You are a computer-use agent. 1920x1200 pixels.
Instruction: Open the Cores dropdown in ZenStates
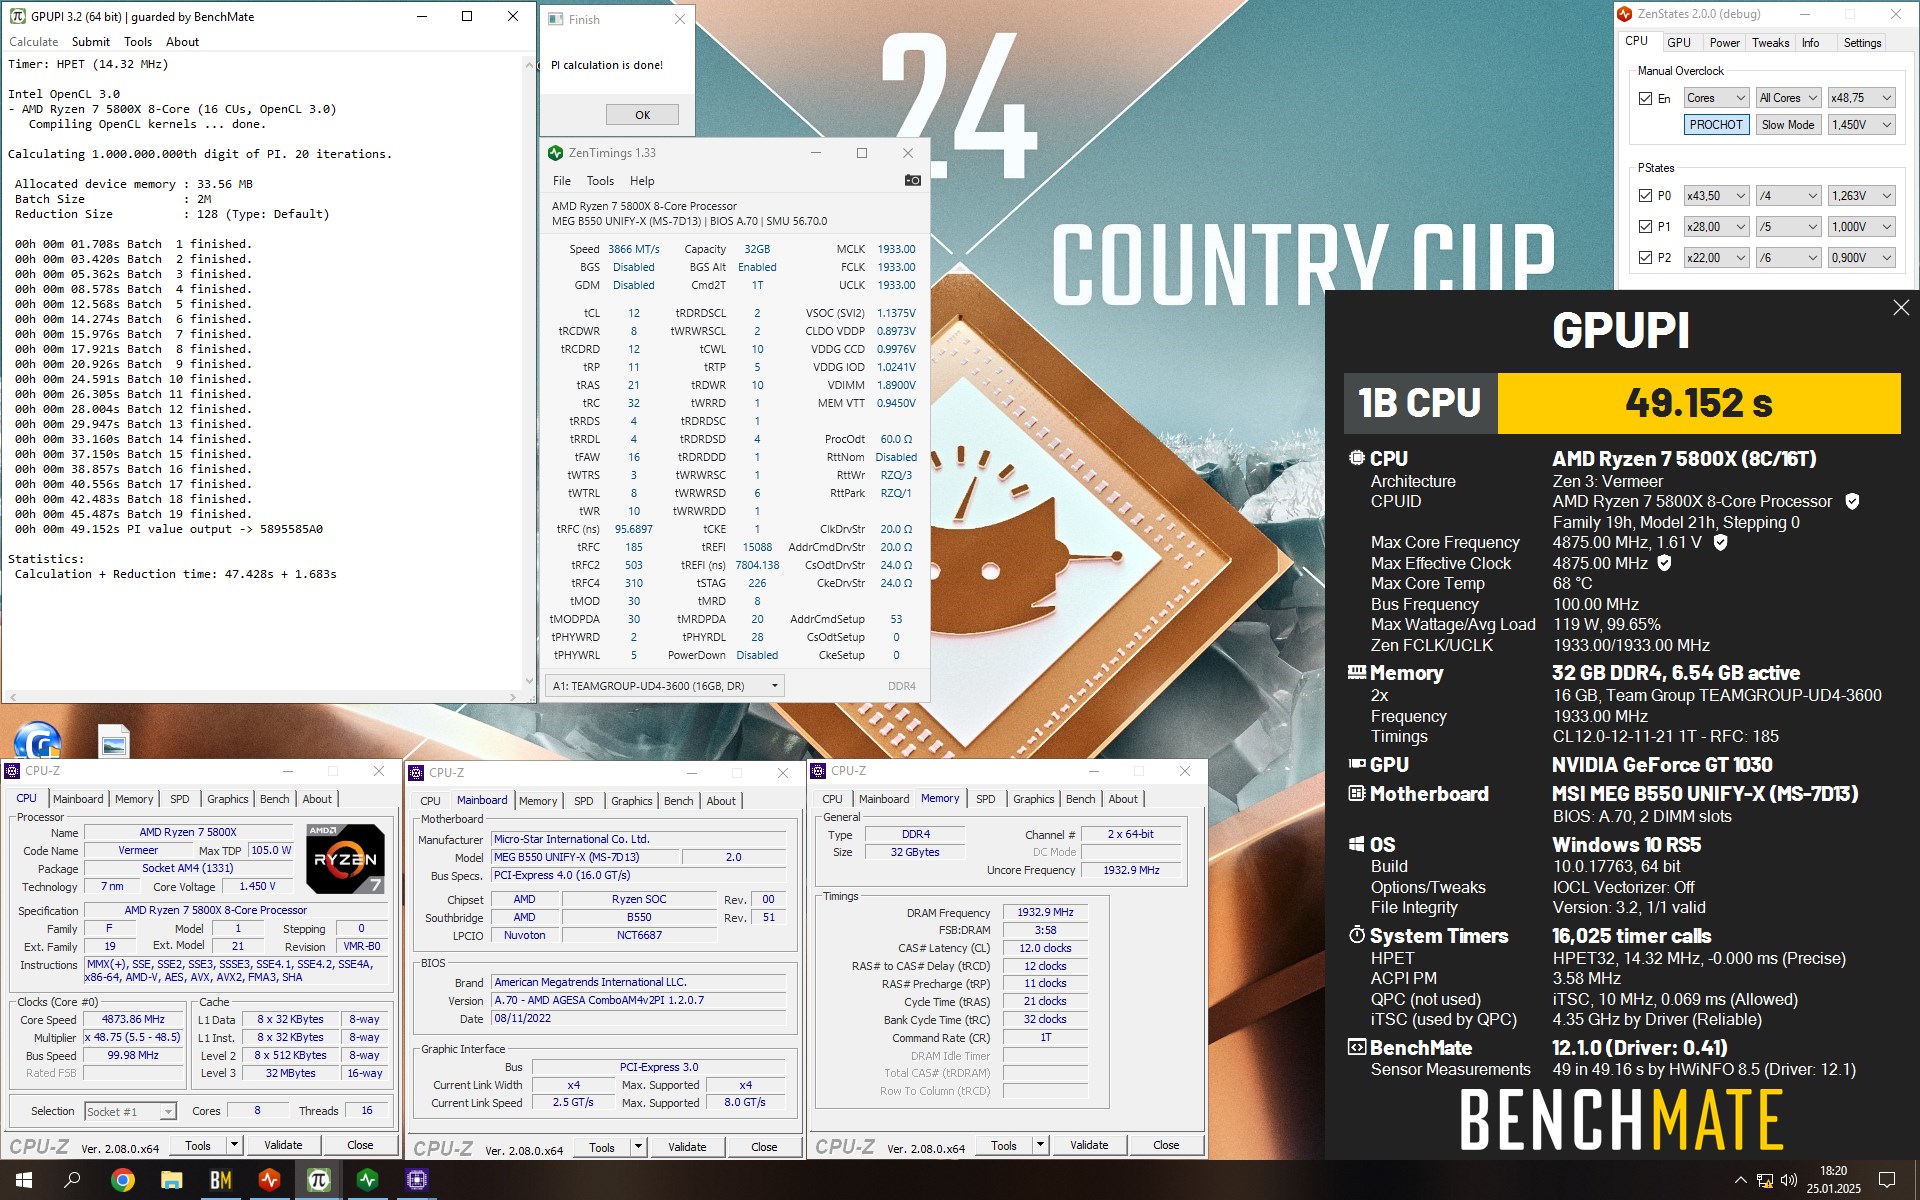[x=1716, y=98]
